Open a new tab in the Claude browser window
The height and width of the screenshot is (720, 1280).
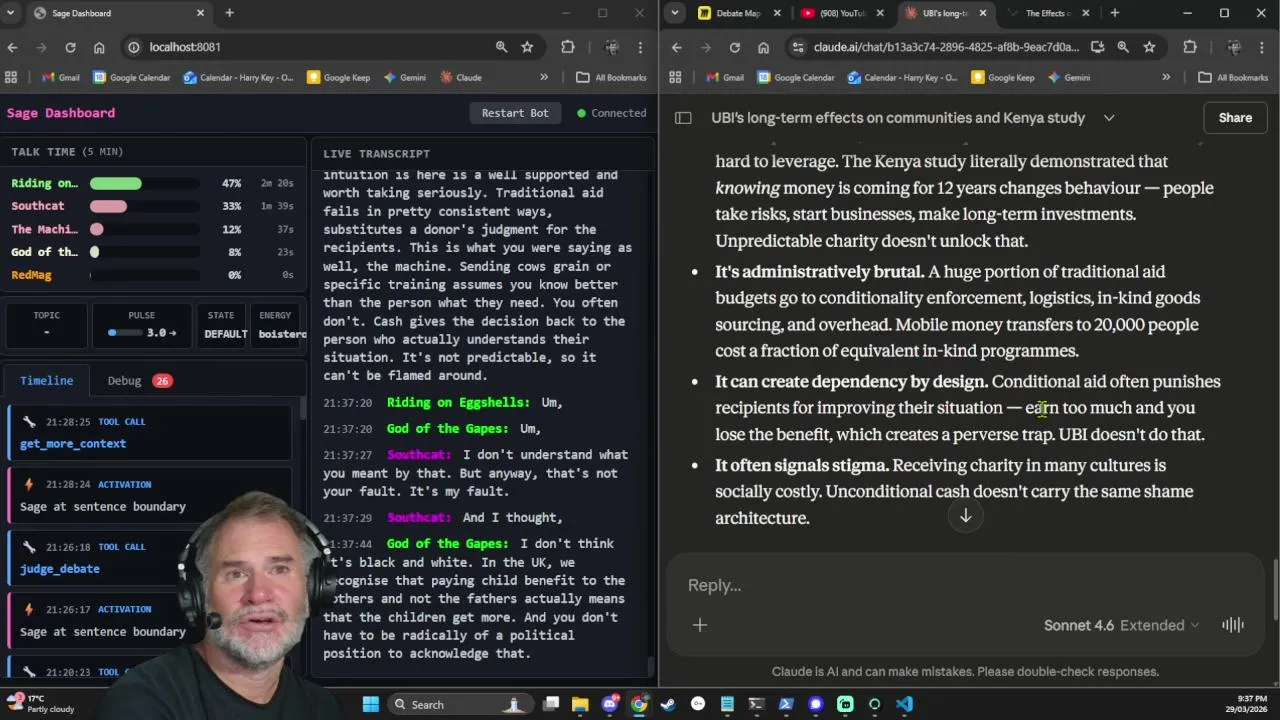(x=1114, y=13)
